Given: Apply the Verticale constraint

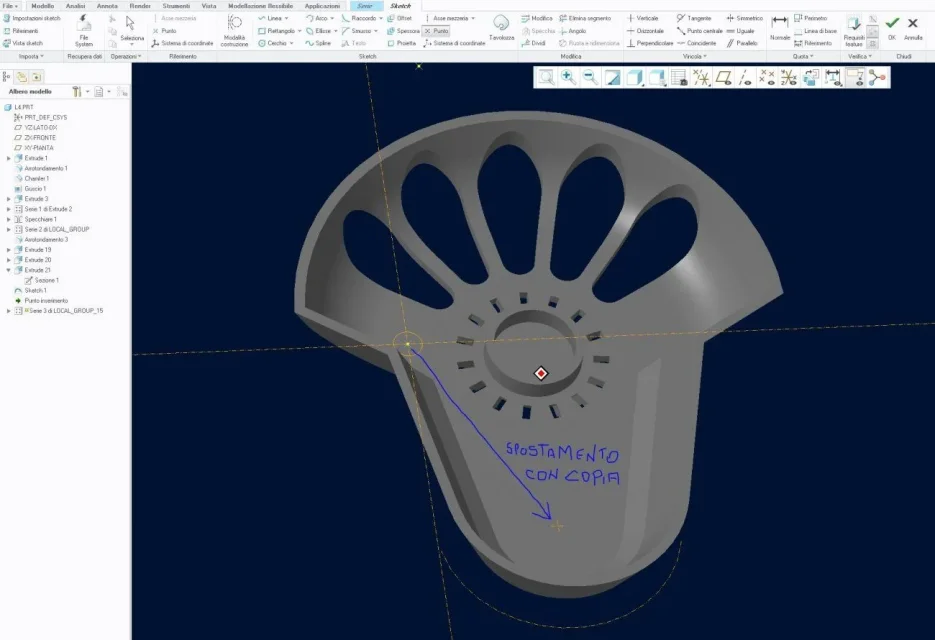Looking at the screenshot, I should tap(642, 18).
